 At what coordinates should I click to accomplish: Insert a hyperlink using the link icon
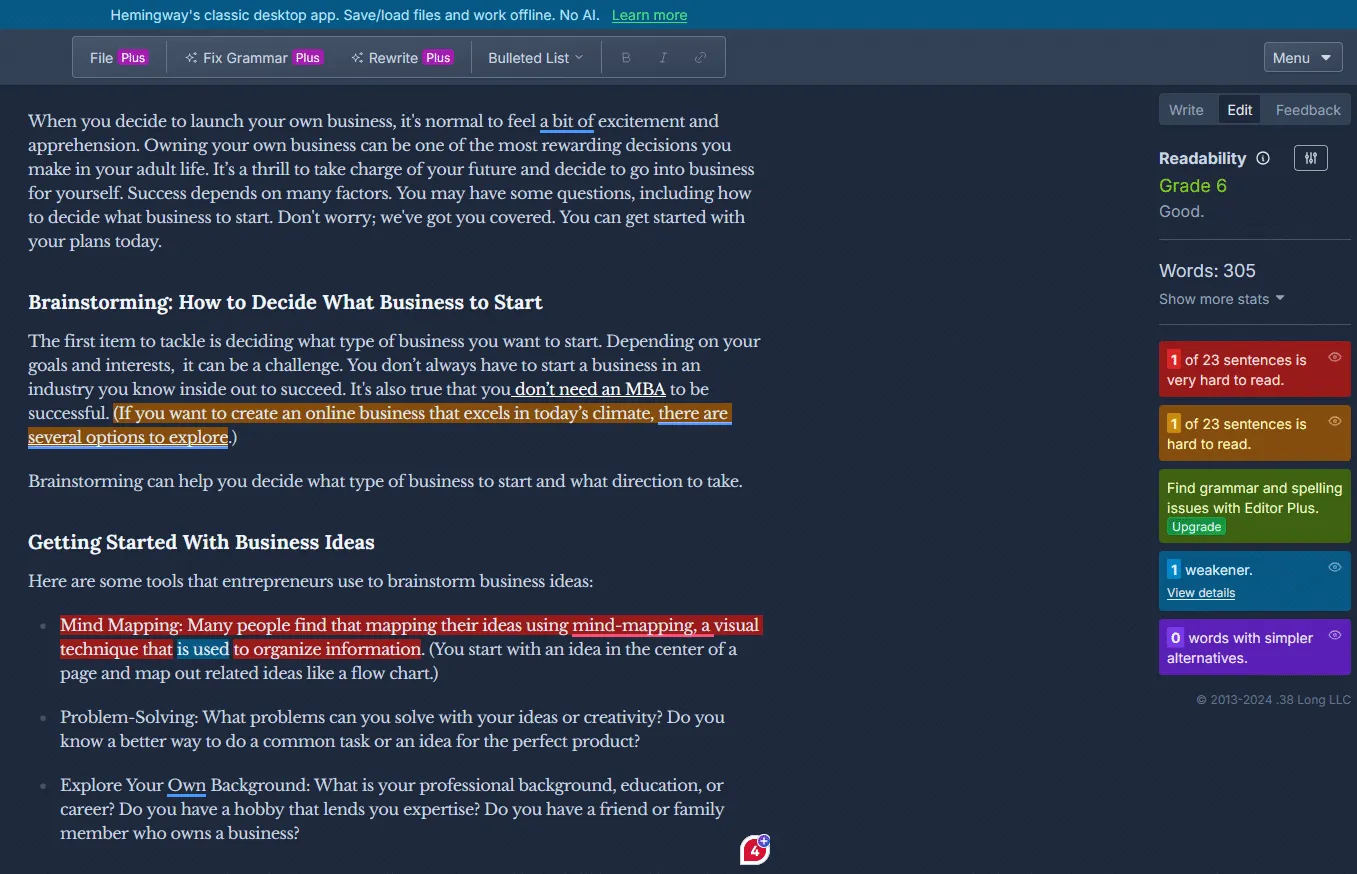700,57
